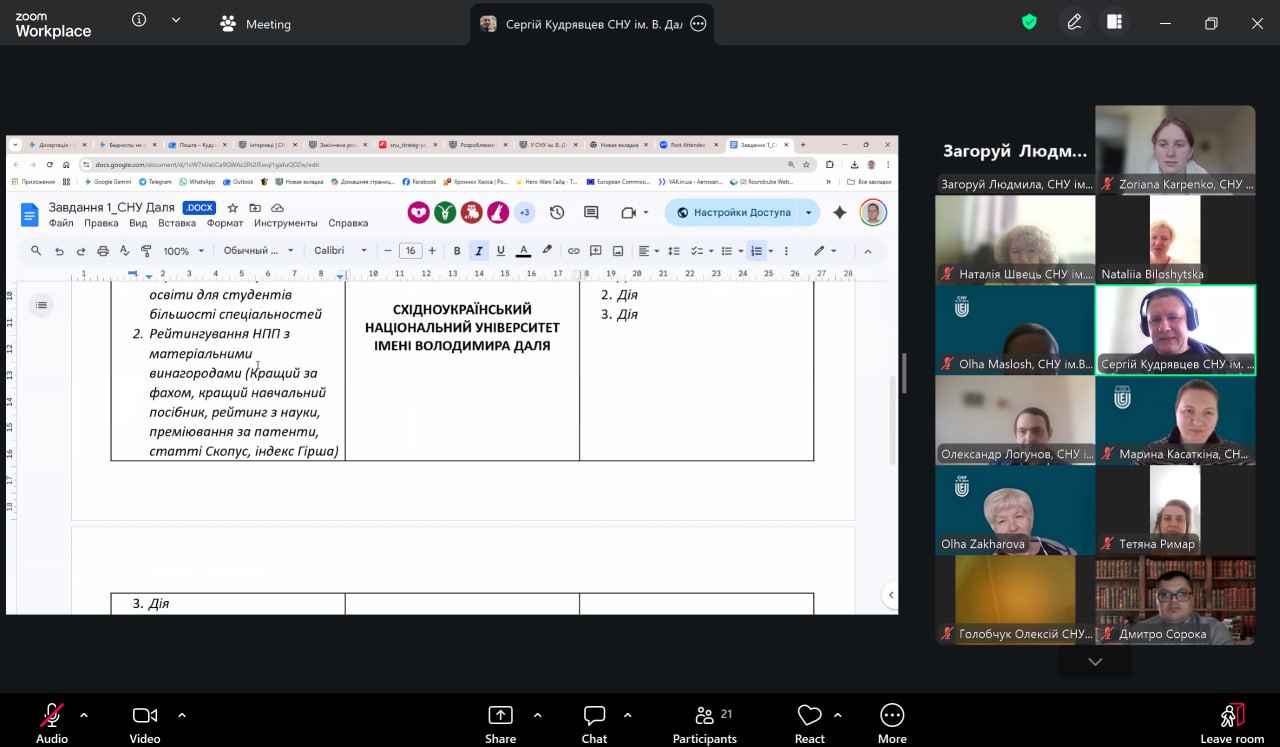This screenshot has height=747, width=1280.
Task: Select Дмитро Сорока video thumbnail
Action: pos(1175,600)
